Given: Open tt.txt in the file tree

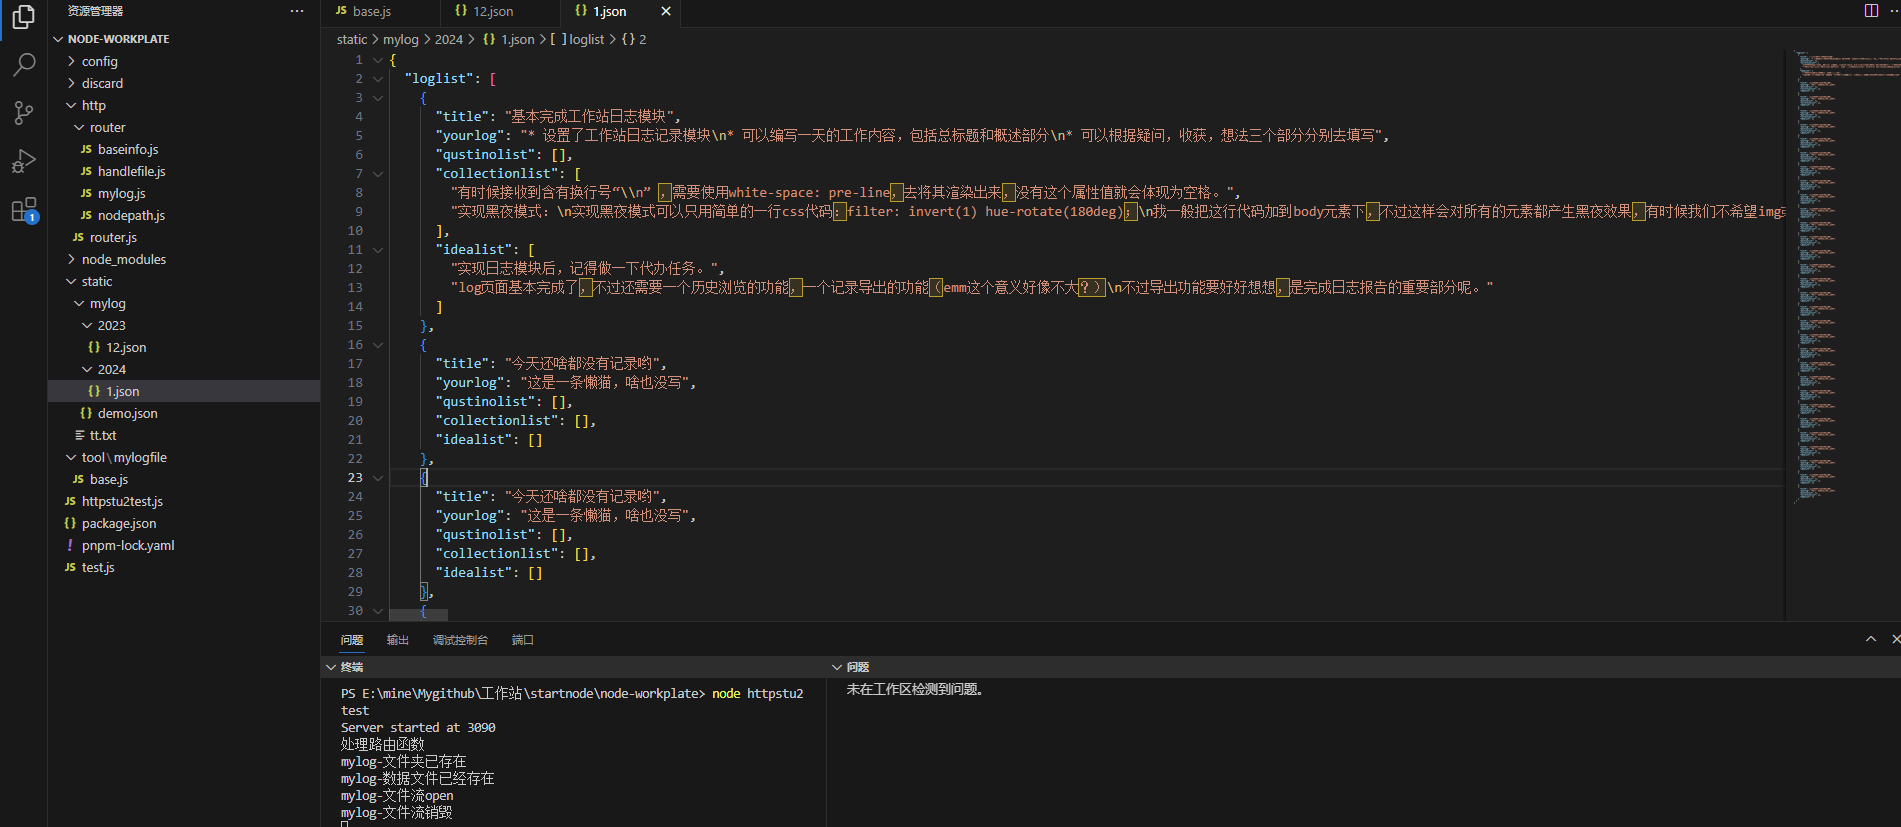Looking at the screenshot, I should pyautogui.click(x=184, y=435).
